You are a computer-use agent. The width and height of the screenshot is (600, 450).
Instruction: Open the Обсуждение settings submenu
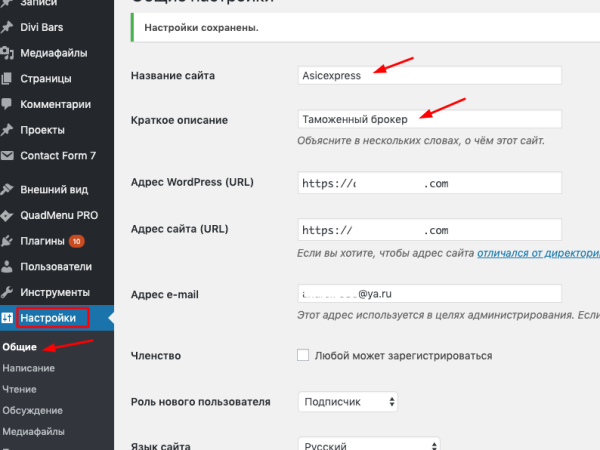(x=32, y=410)
